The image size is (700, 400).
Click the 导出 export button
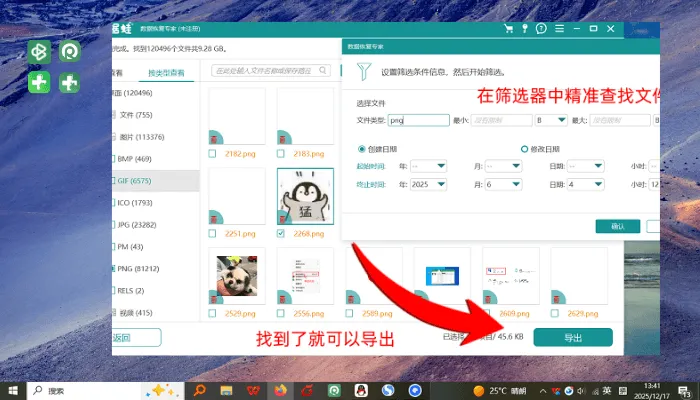pos(573,338)
